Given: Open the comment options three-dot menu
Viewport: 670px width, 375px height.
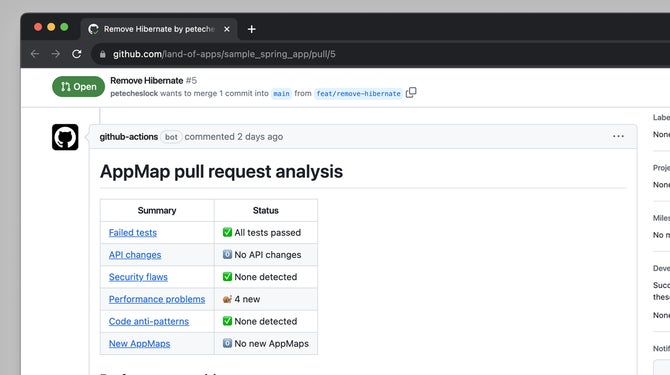Looking at the screenshot, I should point(618,136).
